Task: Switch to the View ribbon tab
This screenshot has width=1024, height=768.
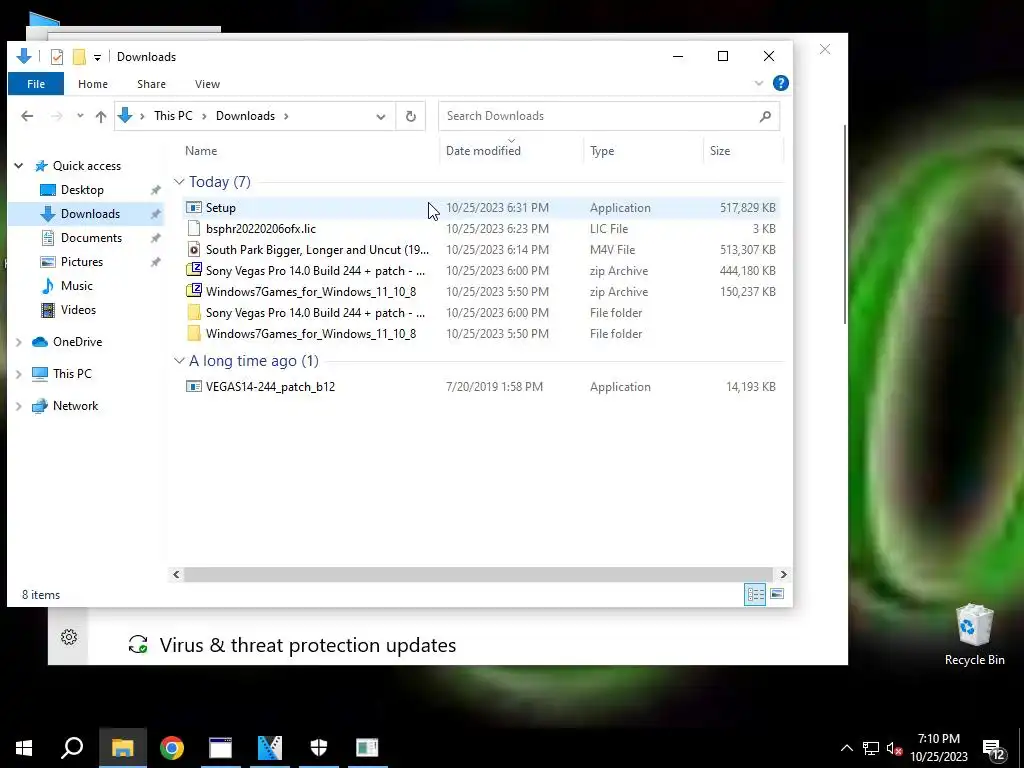Action: (x=207, y=84)
